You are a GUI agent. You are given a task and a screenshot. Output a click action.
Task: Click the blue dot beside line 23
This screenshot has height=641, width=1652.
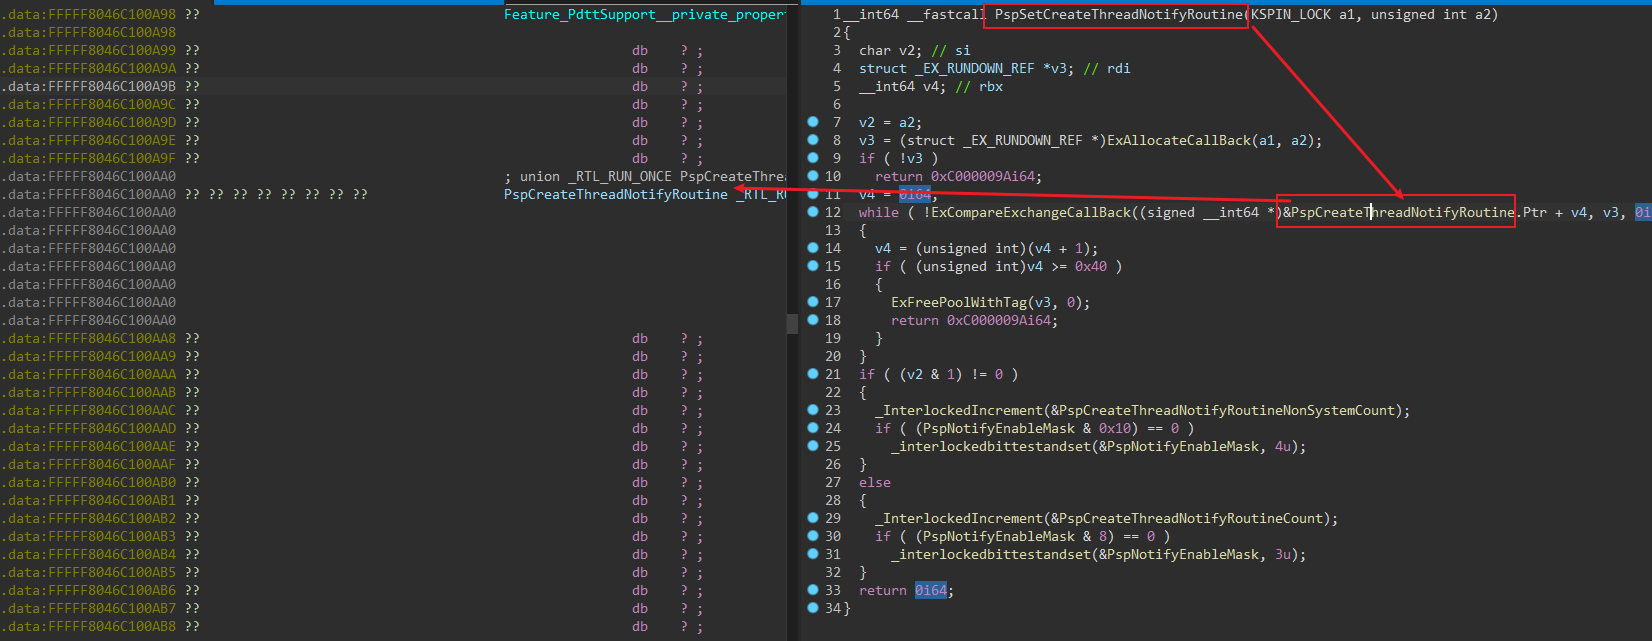[x=813, y=409]
